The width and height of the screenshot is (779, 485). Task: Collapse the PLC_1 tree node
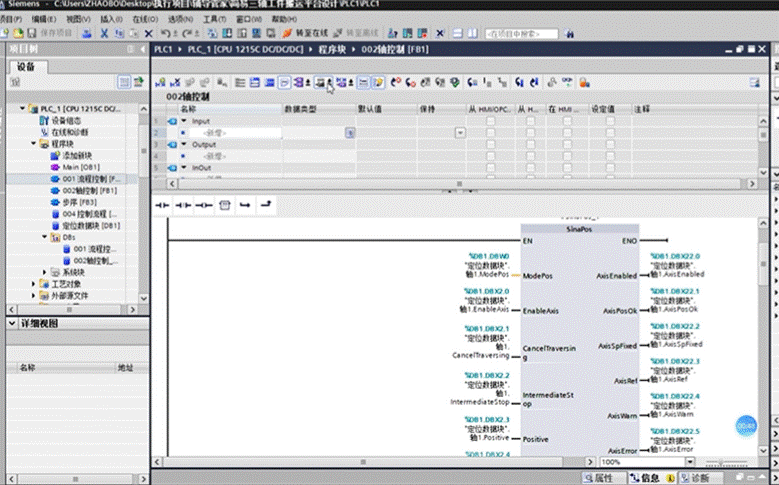click(x=22, y=108)
